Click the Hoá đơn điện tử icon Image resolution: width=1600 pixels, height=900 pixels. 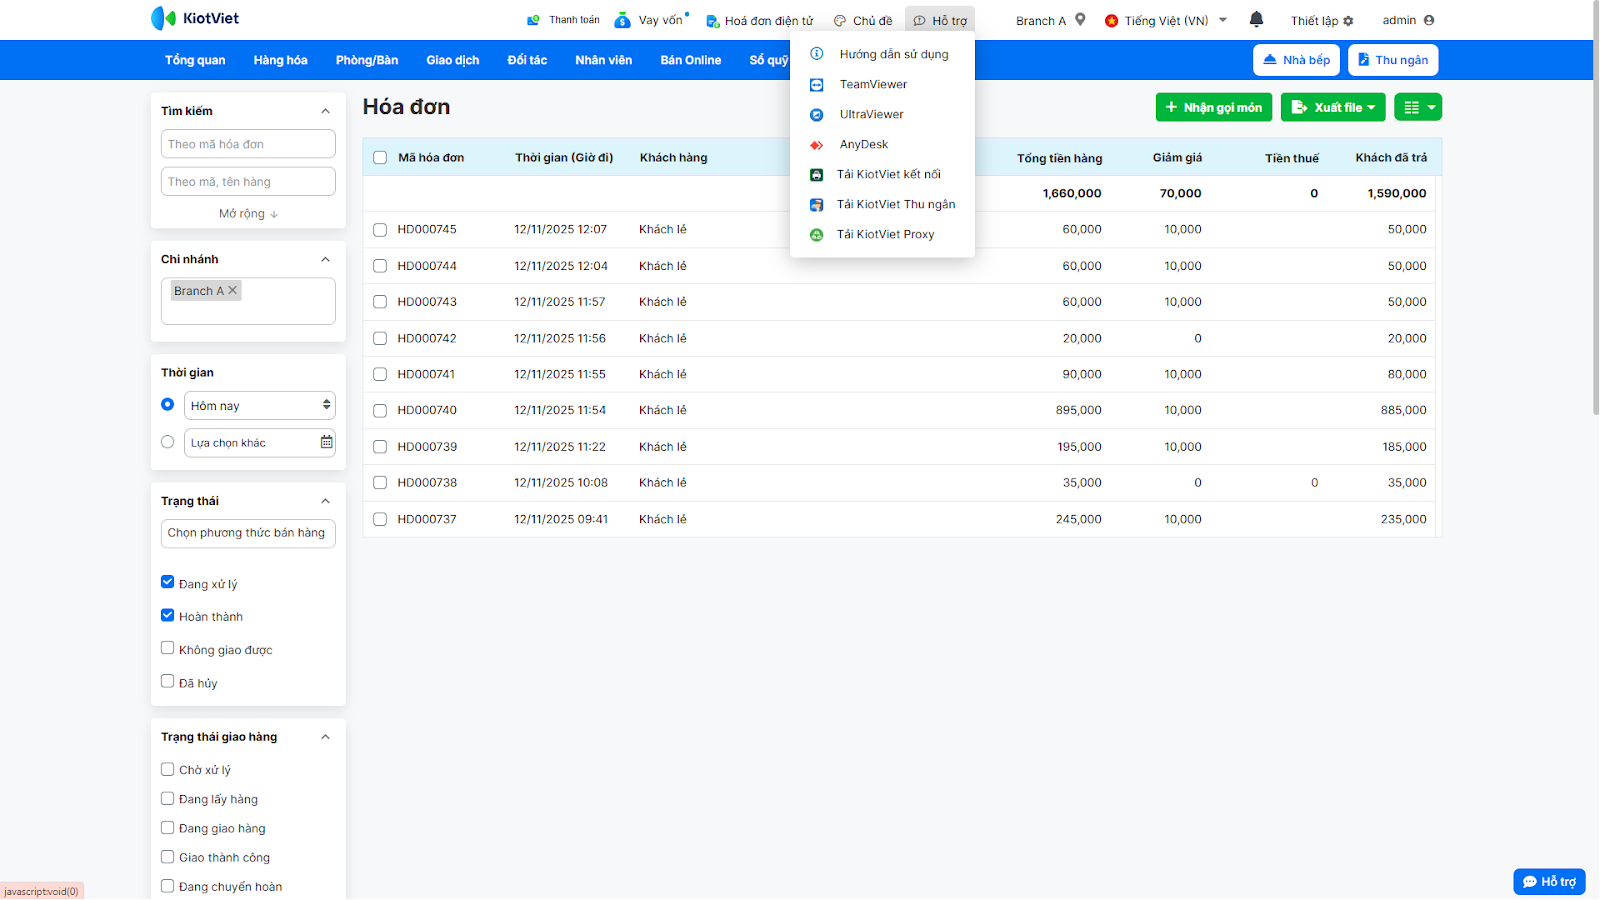click(x=712, y=21)
